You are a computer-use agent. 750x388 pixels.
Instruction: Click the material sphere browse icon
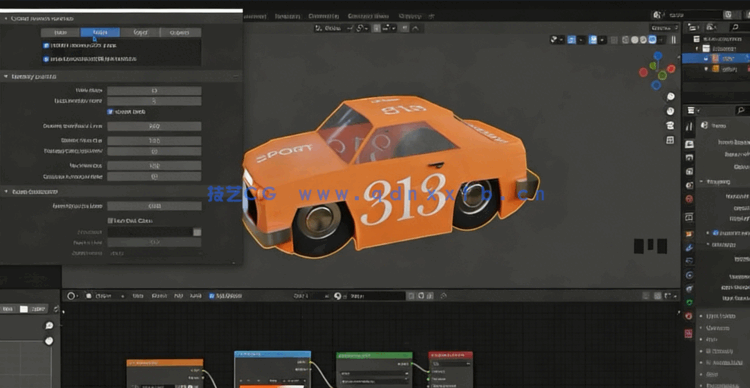pyautogui.click(x=338, y=296)
